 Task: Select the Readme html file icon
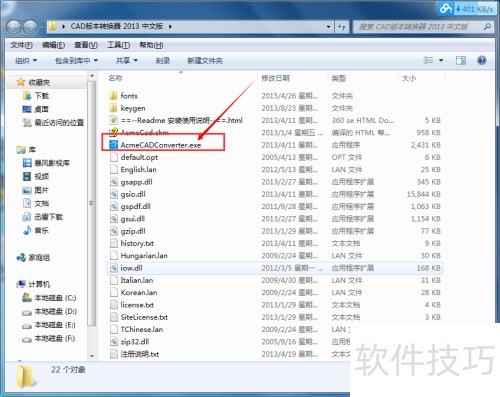[x=114, y=120]
